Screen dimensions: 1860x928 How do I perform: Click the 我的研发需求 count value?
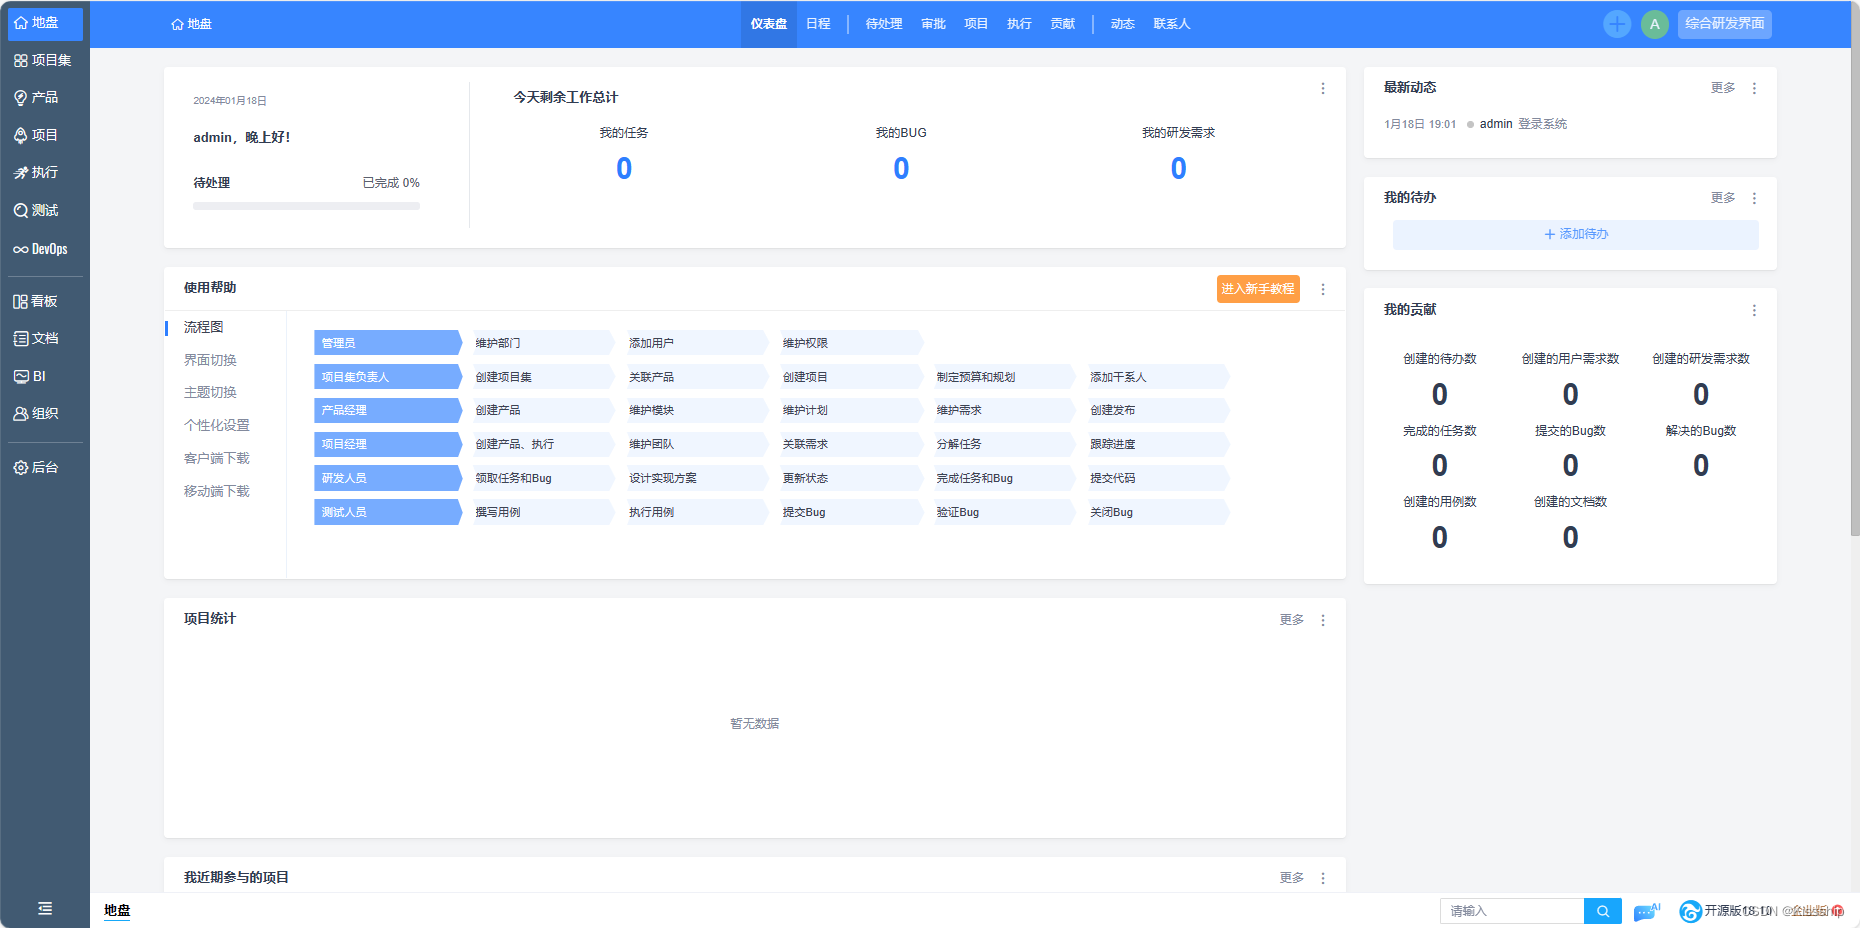tap(1179, 168)
